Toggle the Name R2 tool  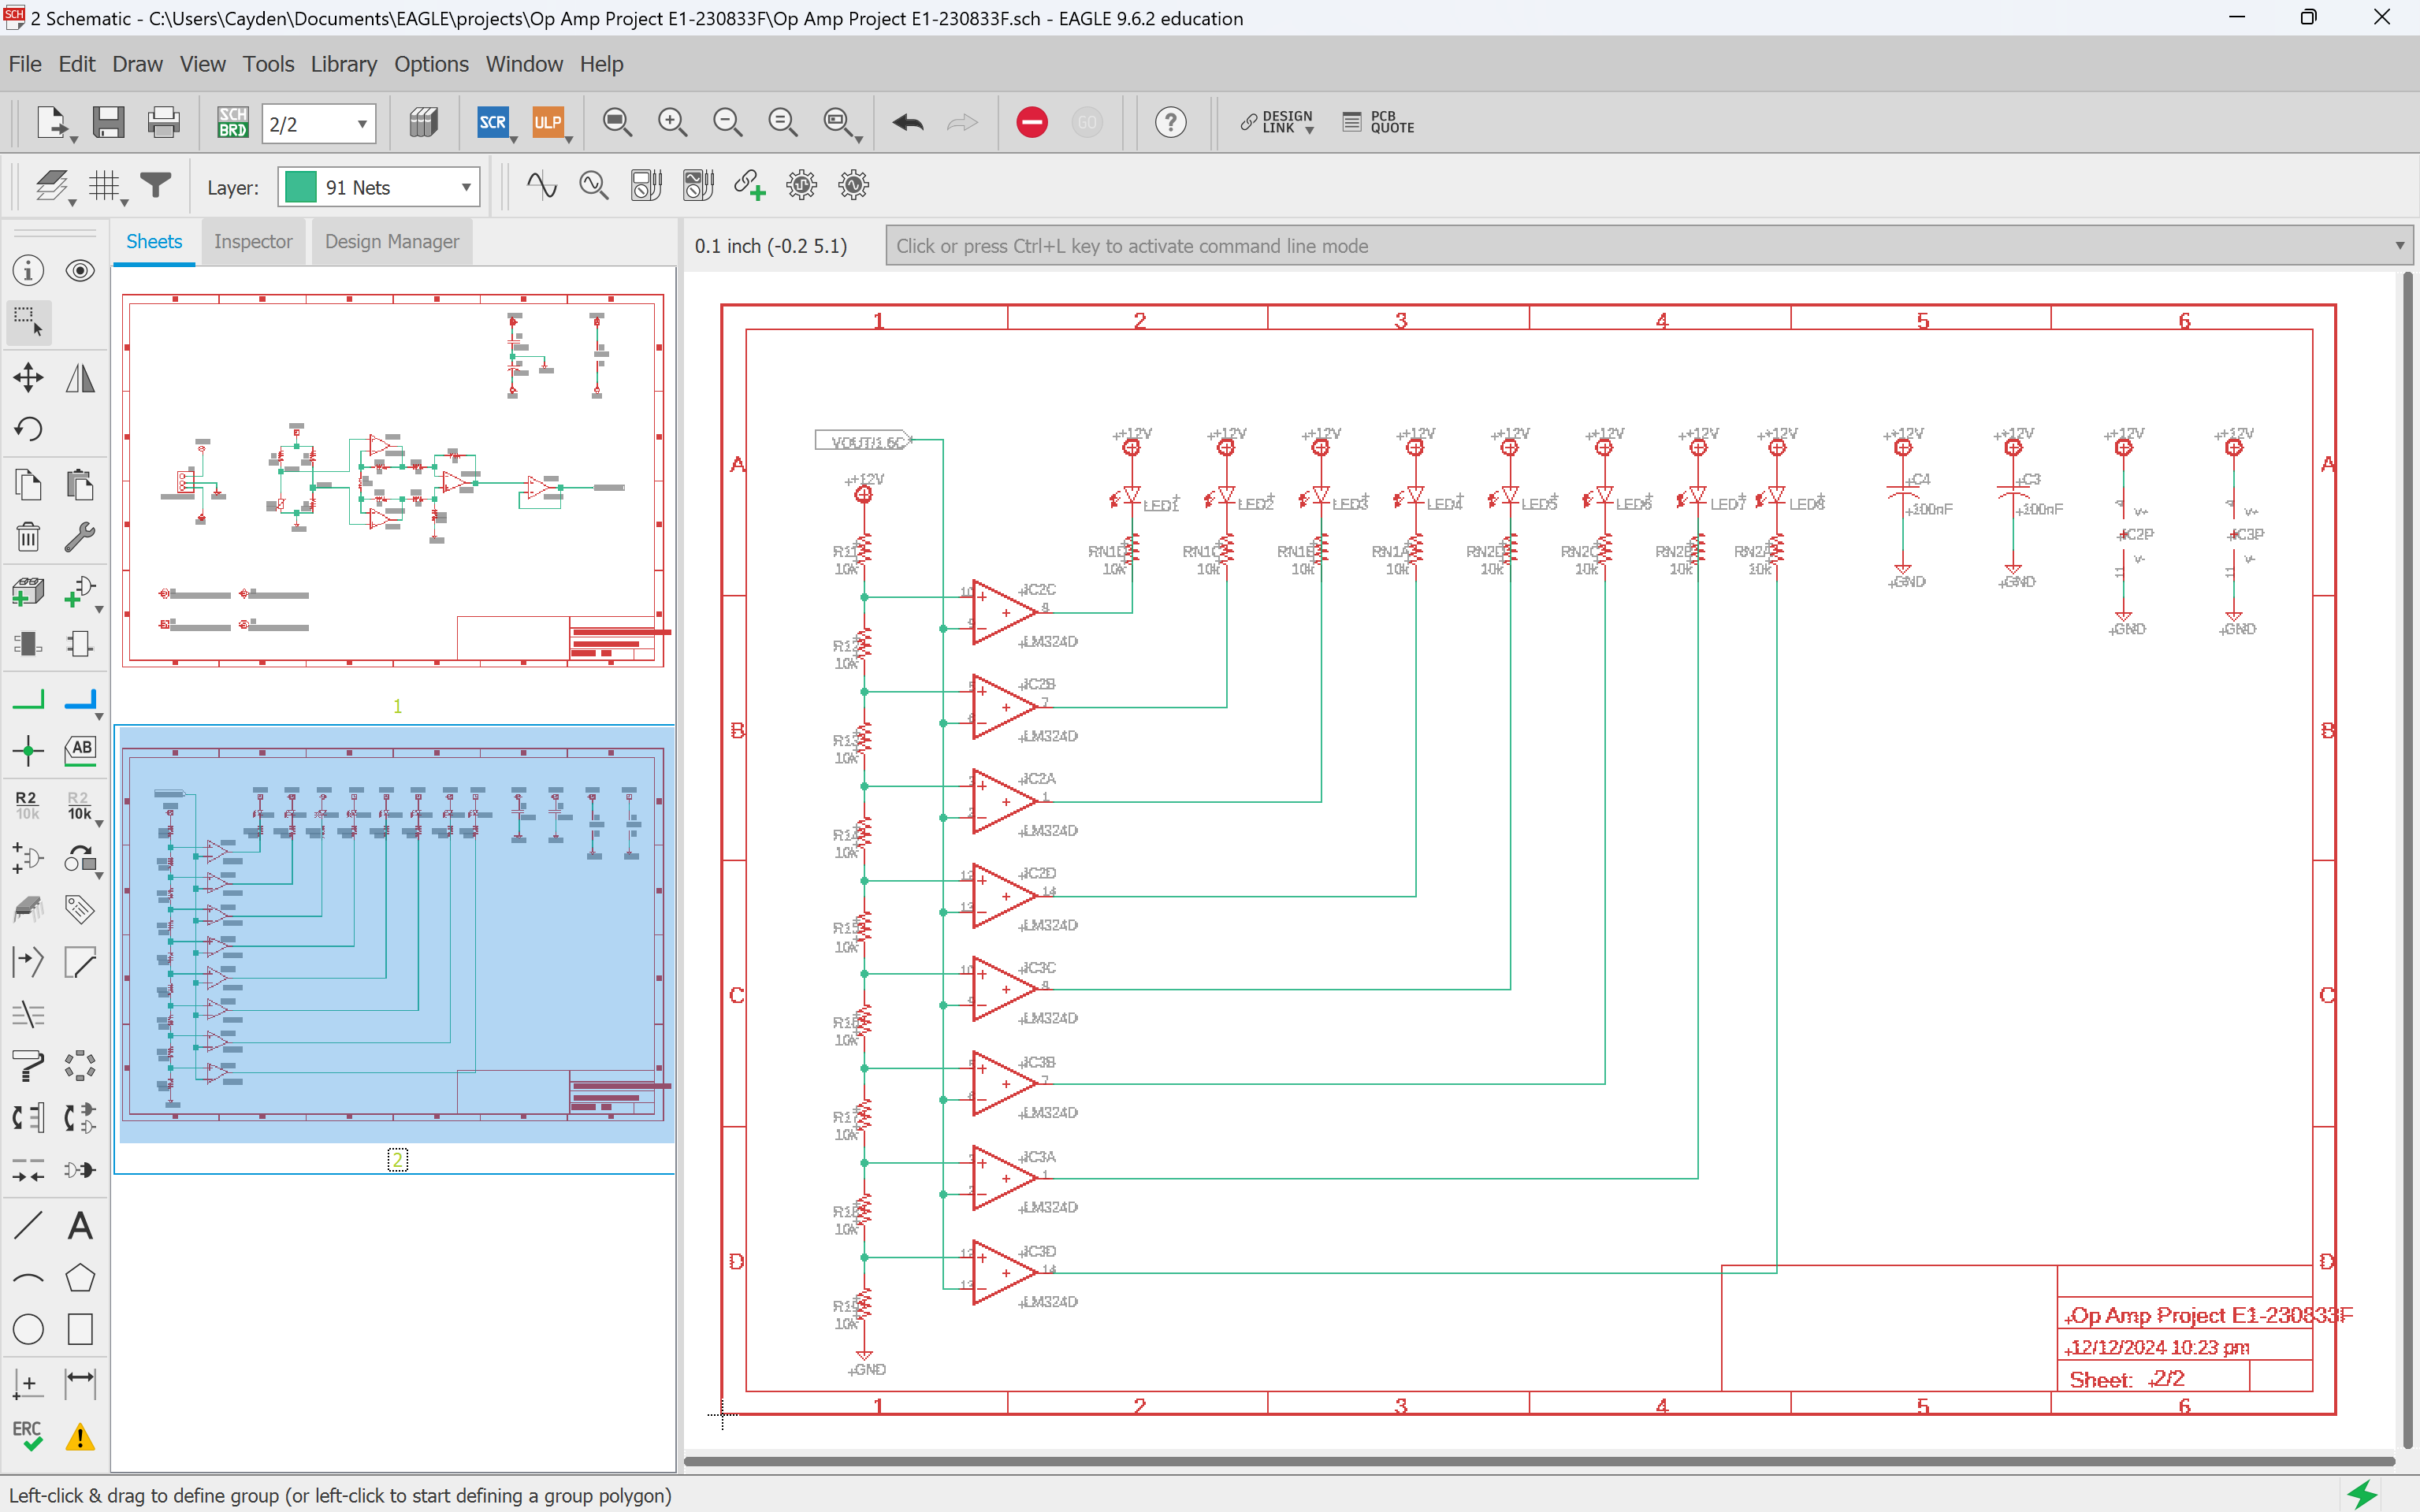click(28, 805)
